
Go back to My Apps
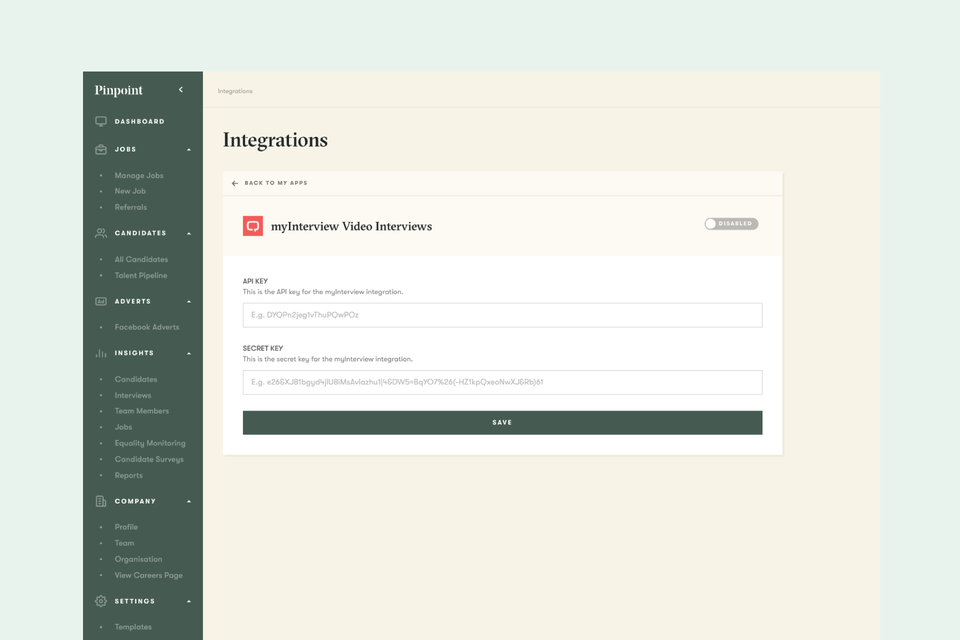pyautogui.click(x=276, y=183)
